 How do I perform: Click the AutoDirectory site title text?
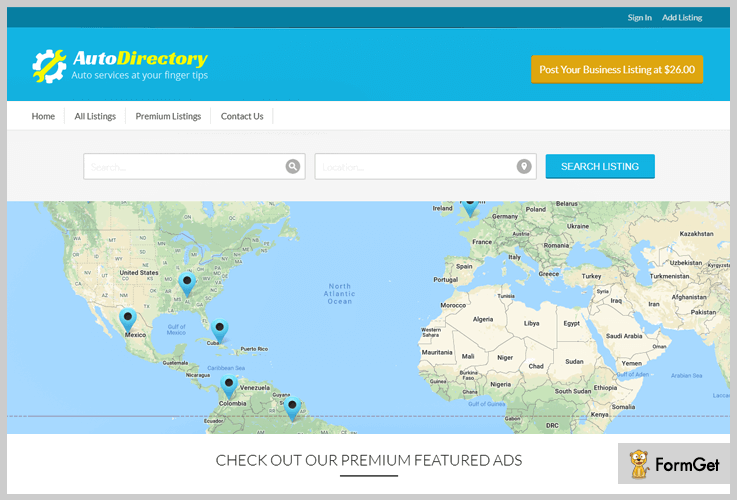[x=140, y=58]
